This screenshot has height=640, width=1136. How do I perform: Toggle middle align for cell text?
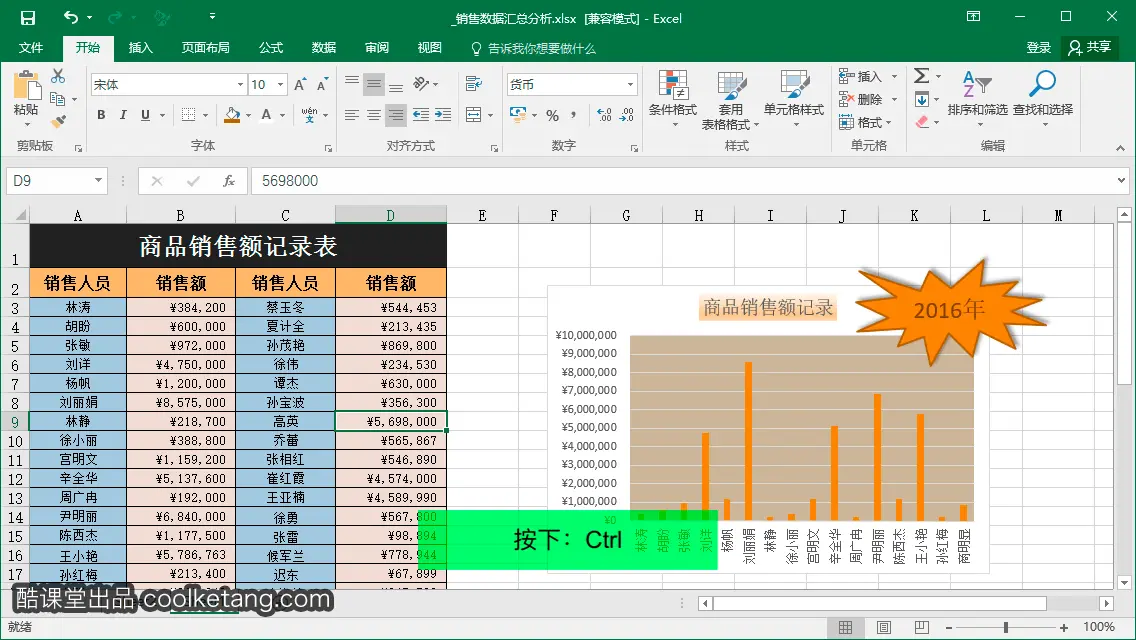coord(374,84)
